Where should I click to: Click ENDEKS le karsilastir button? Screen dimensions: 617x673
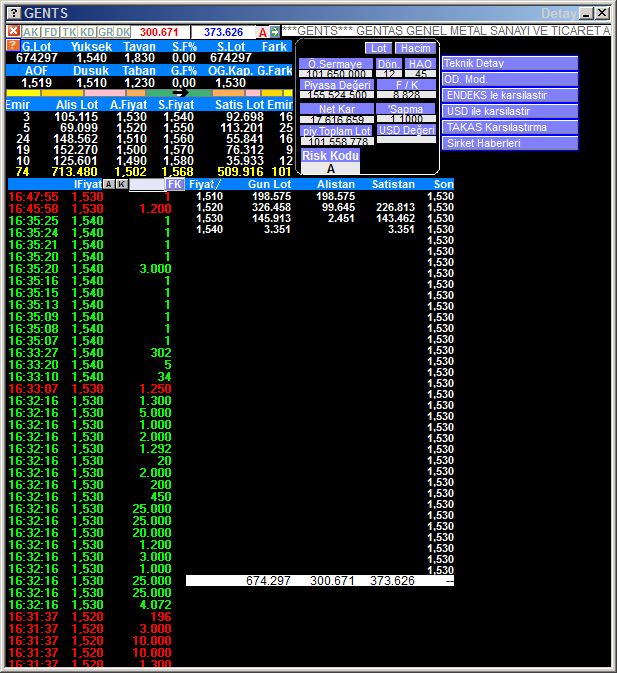pos(510,95)
